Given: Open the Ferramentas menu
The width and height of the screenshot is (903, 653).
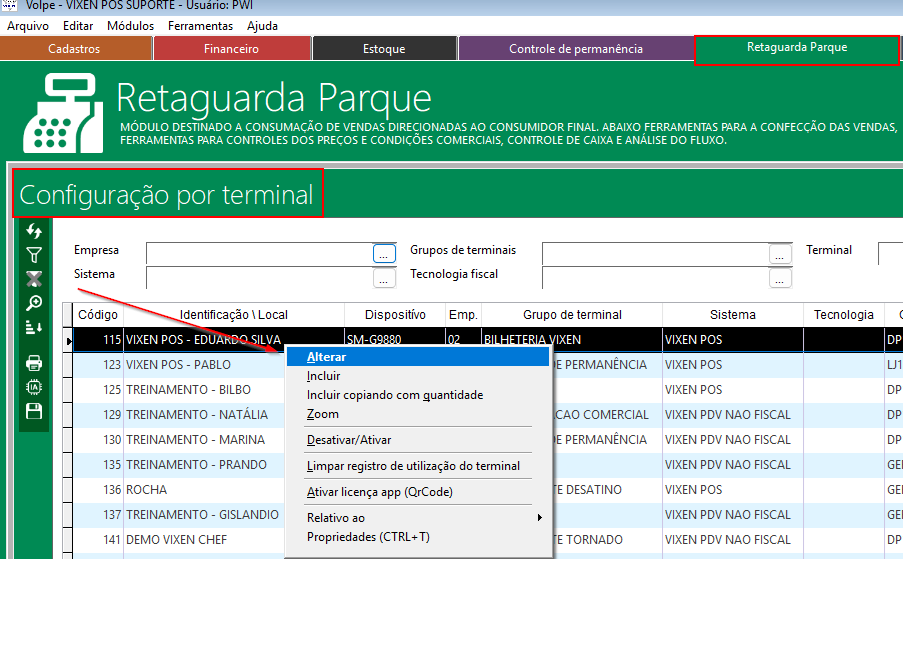Looking at the screenshot, I should click(200, 26).
